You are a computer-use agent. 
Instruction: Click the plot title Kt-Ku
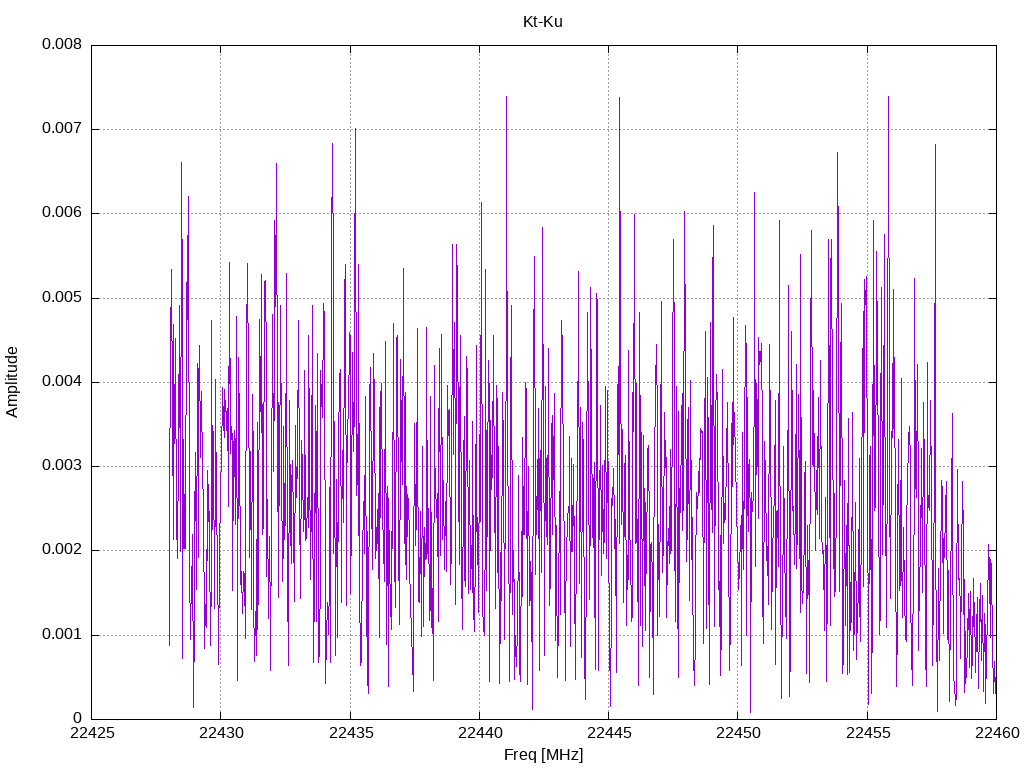(543, 22)
